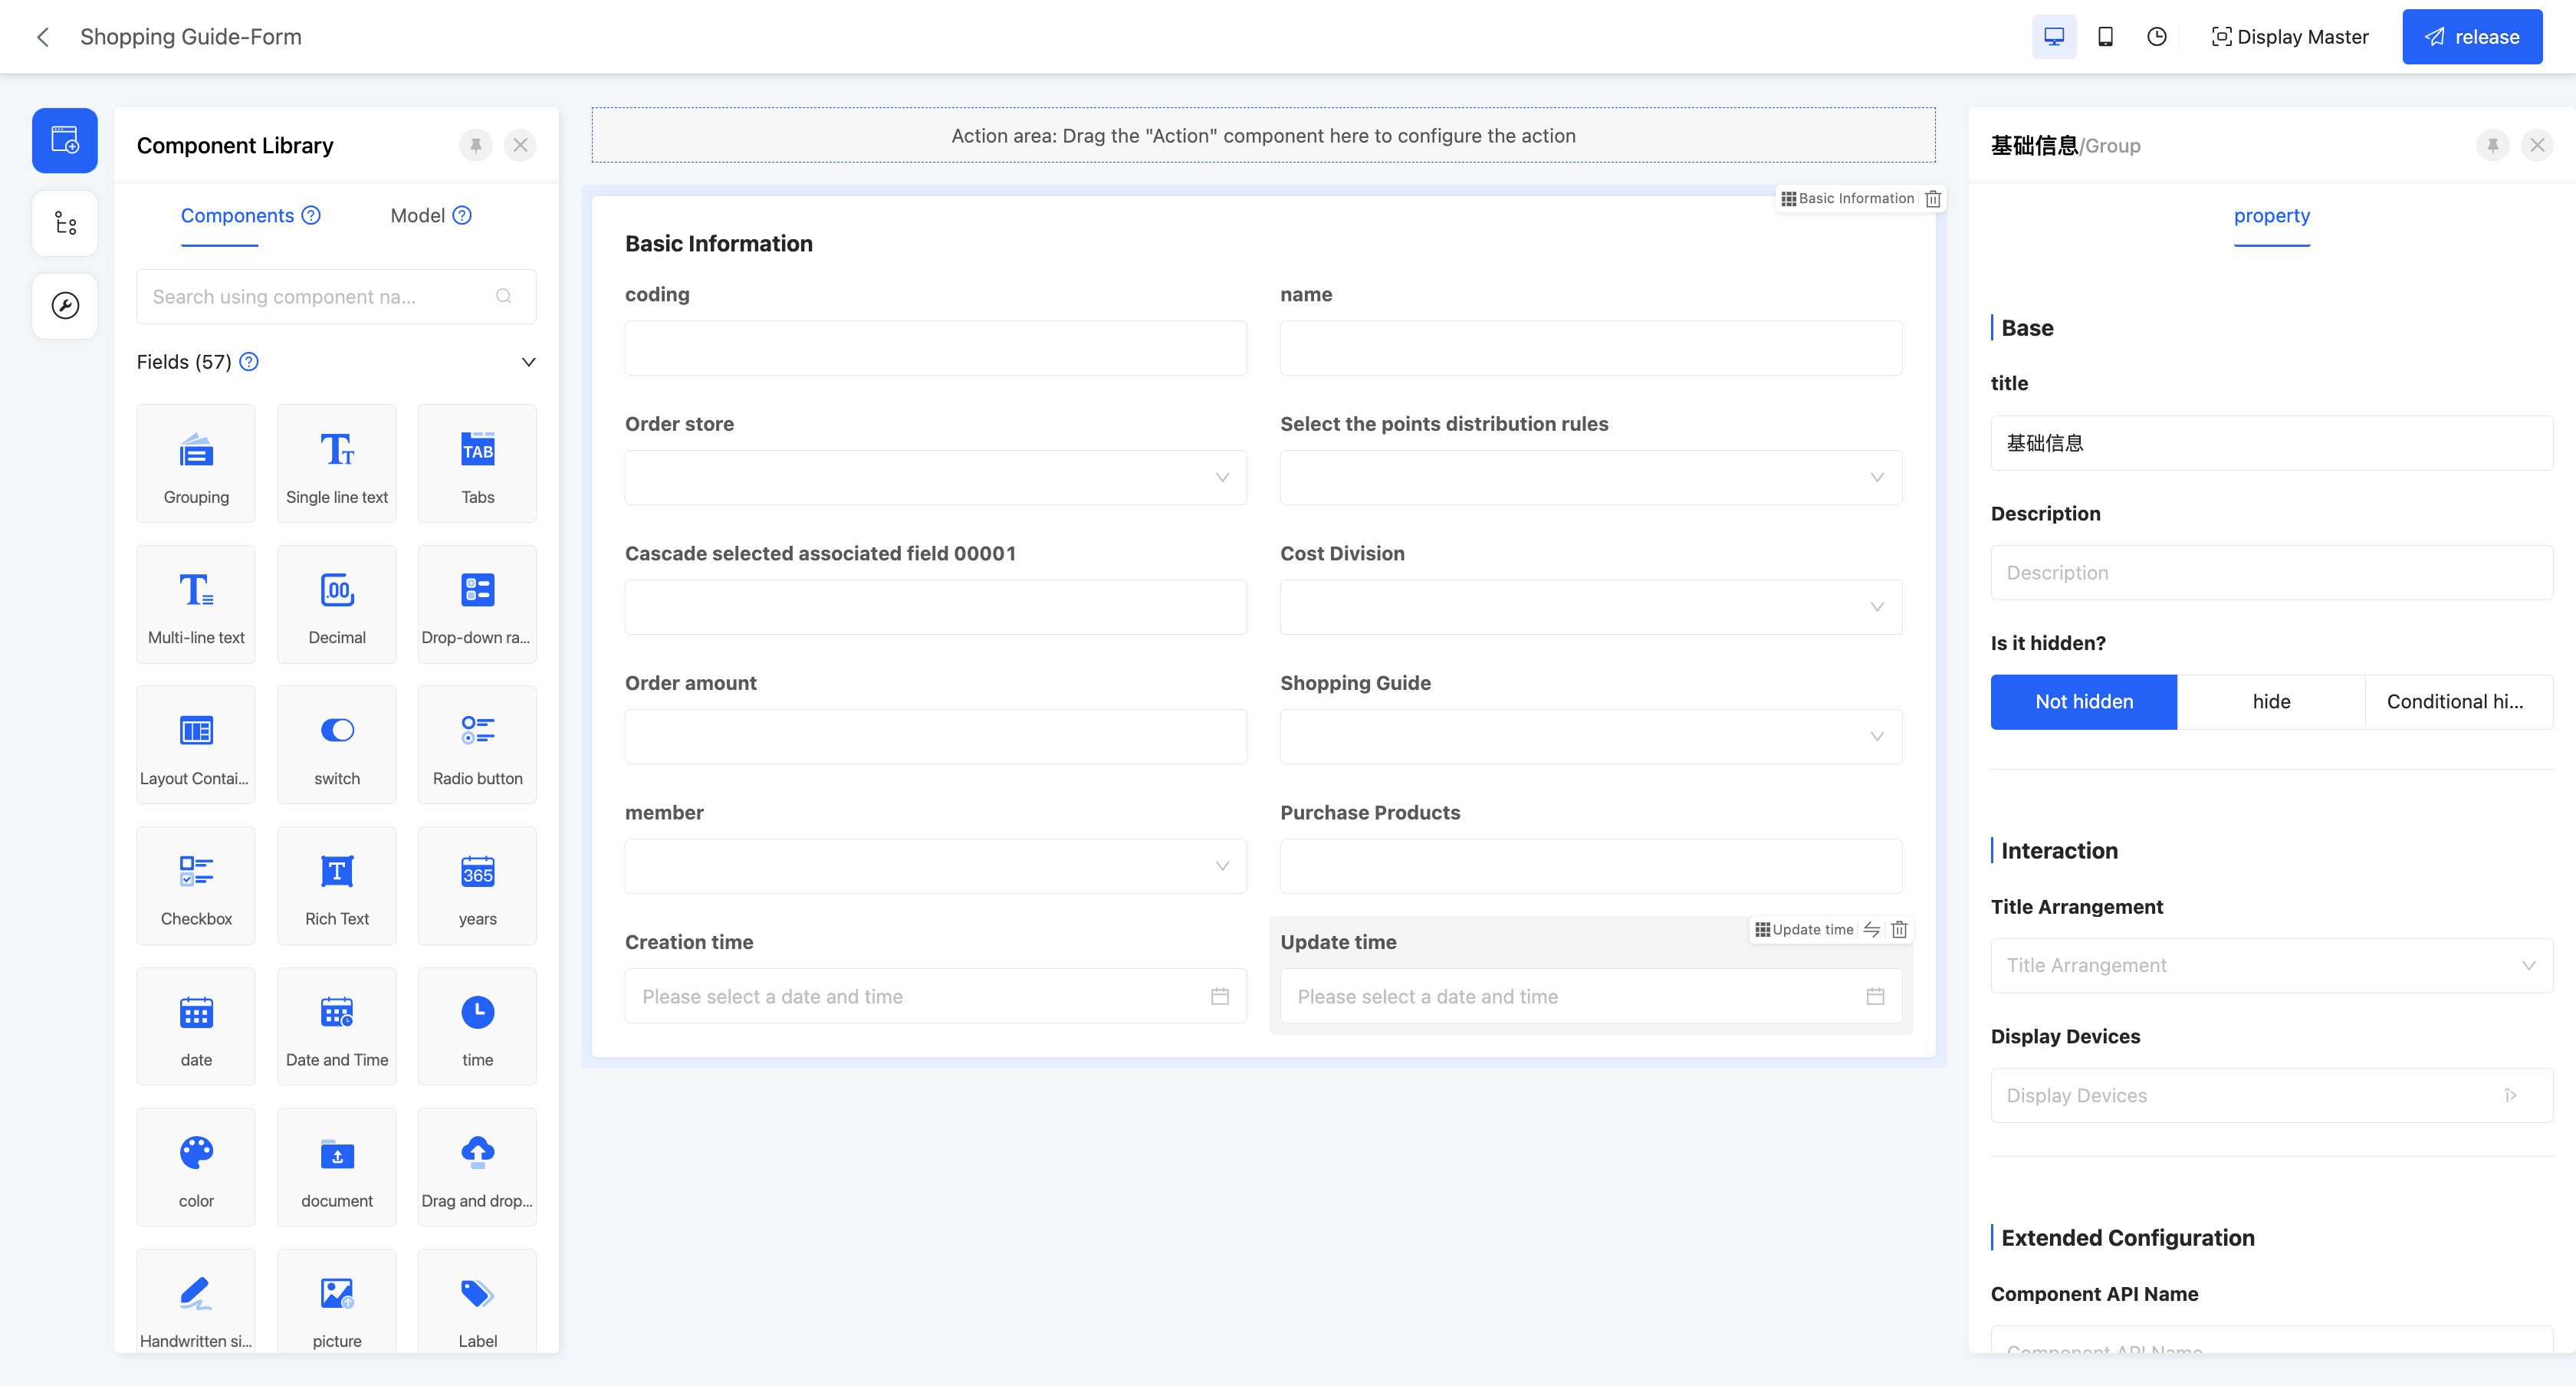The height and width of the screenshot is (1386, 2576).
Task: Select the color field component
Action: tap(195, 1167)
